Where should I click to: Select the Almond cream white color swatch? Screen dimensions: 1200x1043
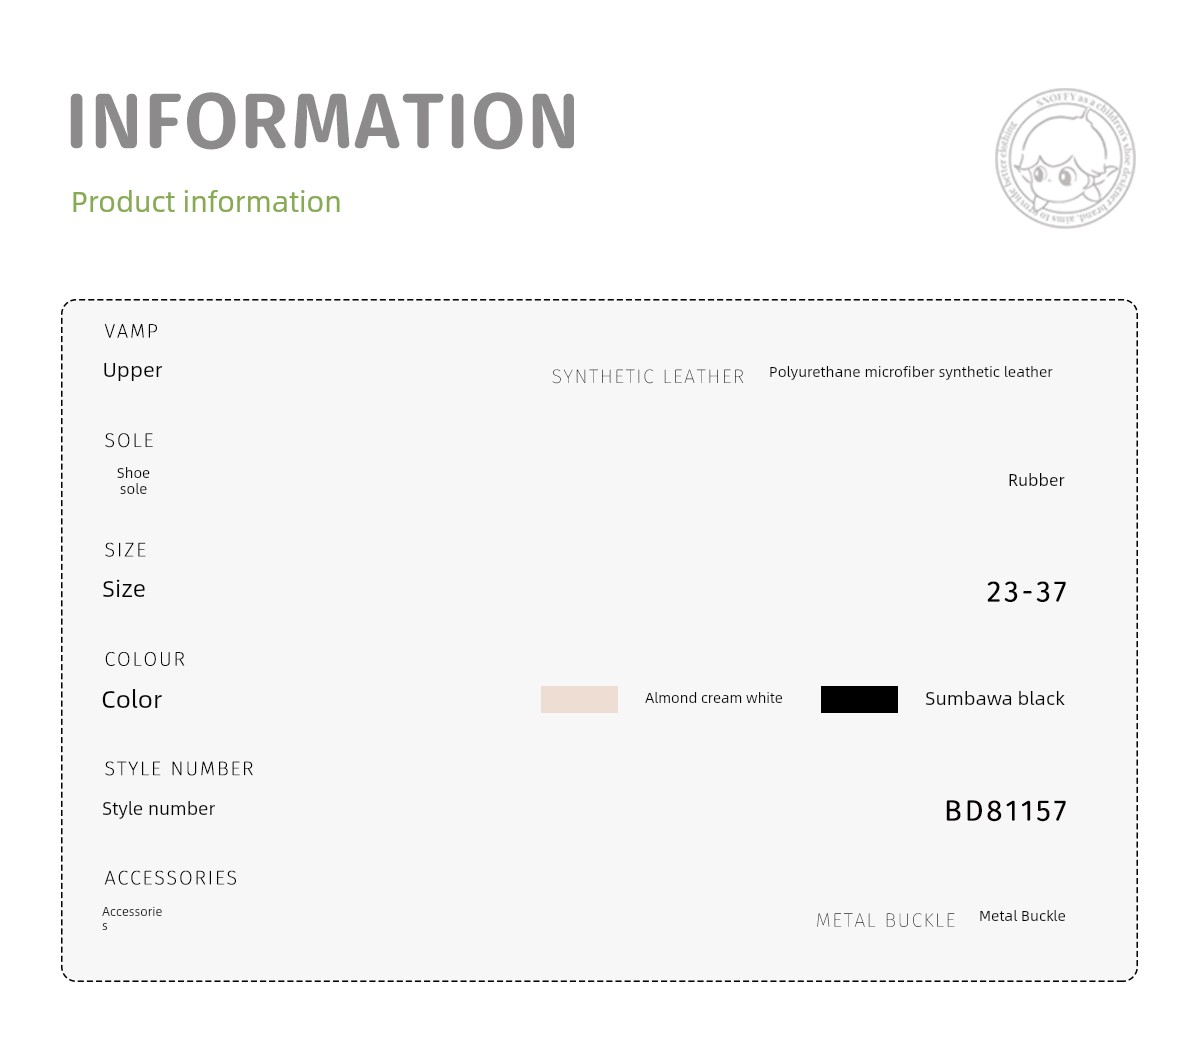(x=579, y=699)
